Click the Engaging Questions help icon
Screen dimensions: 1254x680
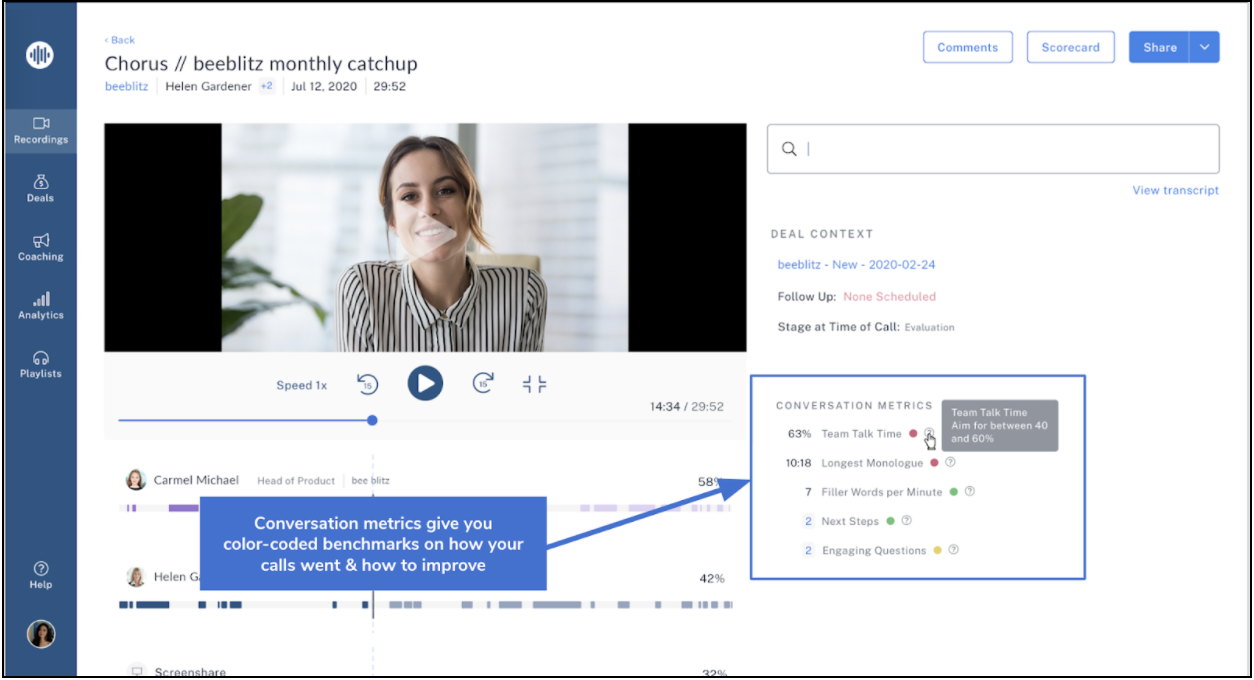point(953,550)
